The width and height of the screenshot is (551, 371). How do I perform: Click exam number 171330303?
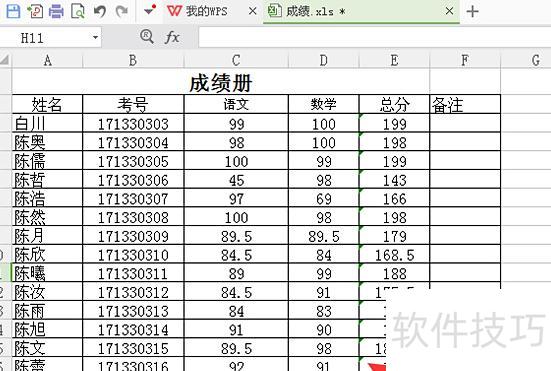point(133,123)
